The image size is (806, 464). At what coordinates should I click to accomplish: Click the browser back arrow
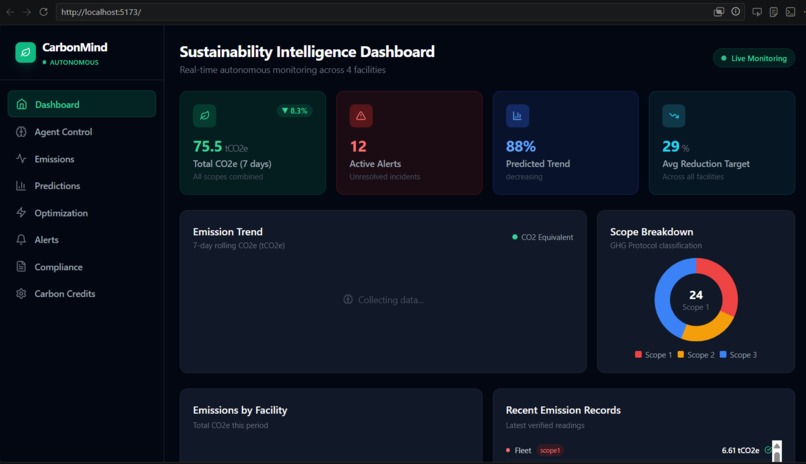pos(10,12)
